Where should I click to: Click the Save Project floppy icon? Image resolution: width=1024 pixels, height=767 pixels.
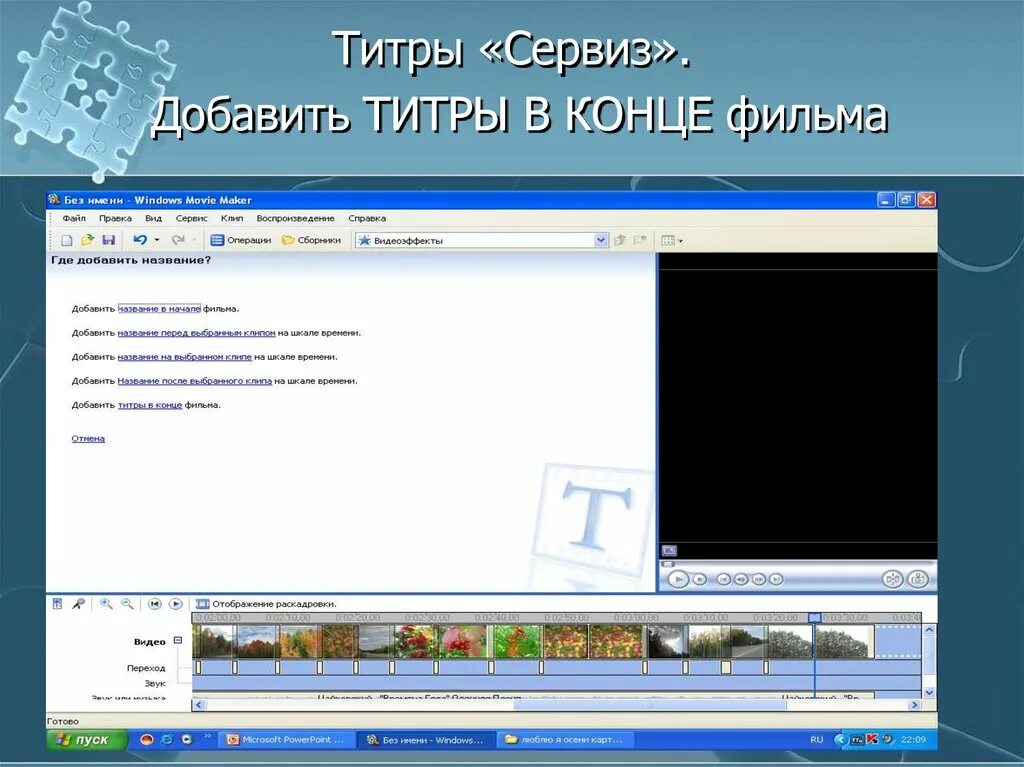coord(108,240)
